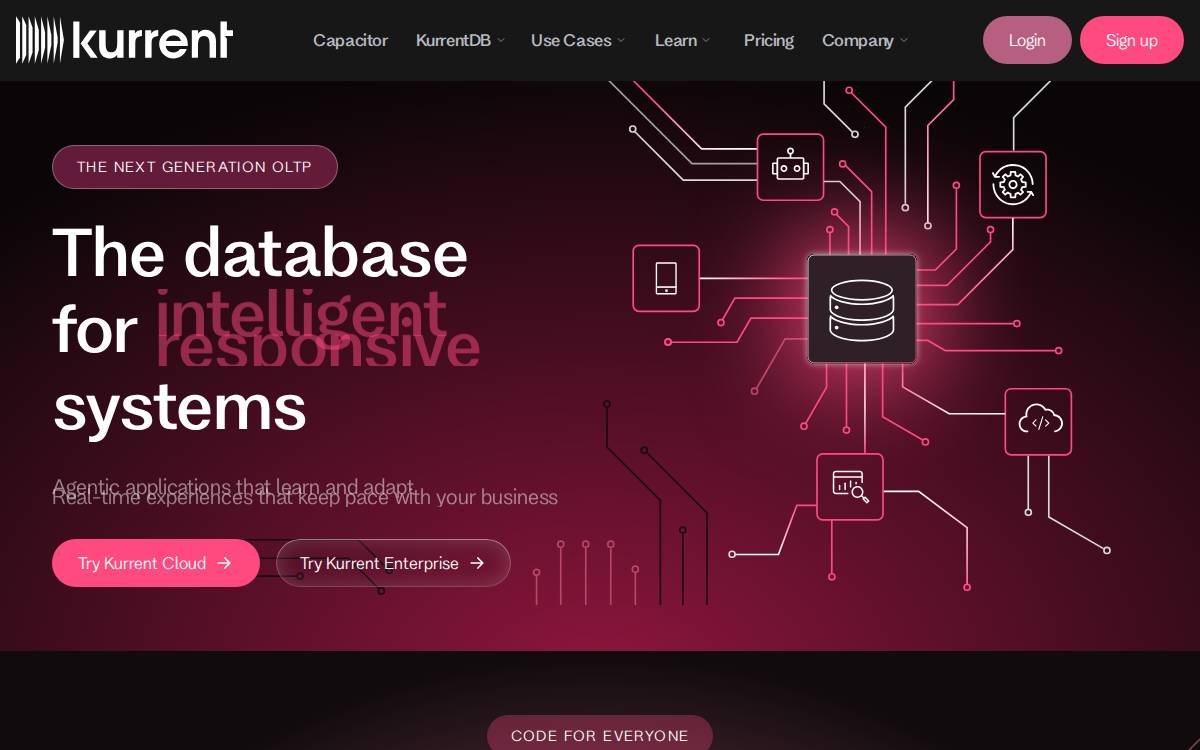Click the gear sync icon tile

tap(1013, 185)
